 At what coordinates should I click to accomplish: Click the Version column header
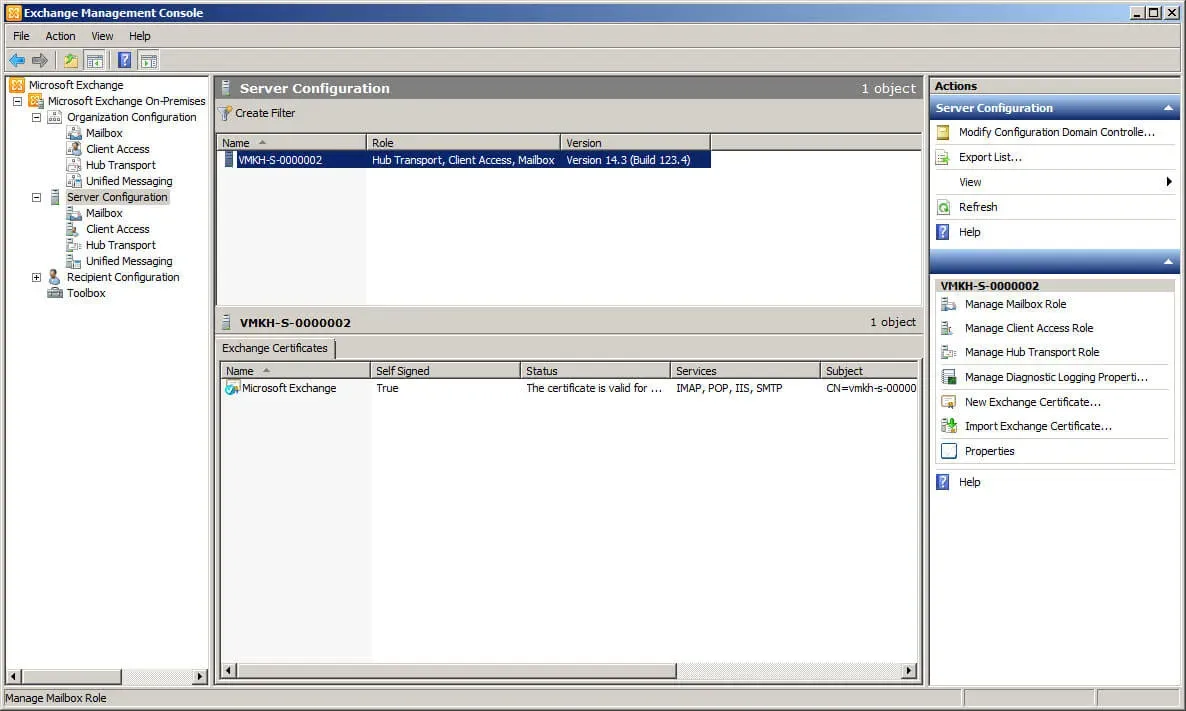(x=635, y=143)
